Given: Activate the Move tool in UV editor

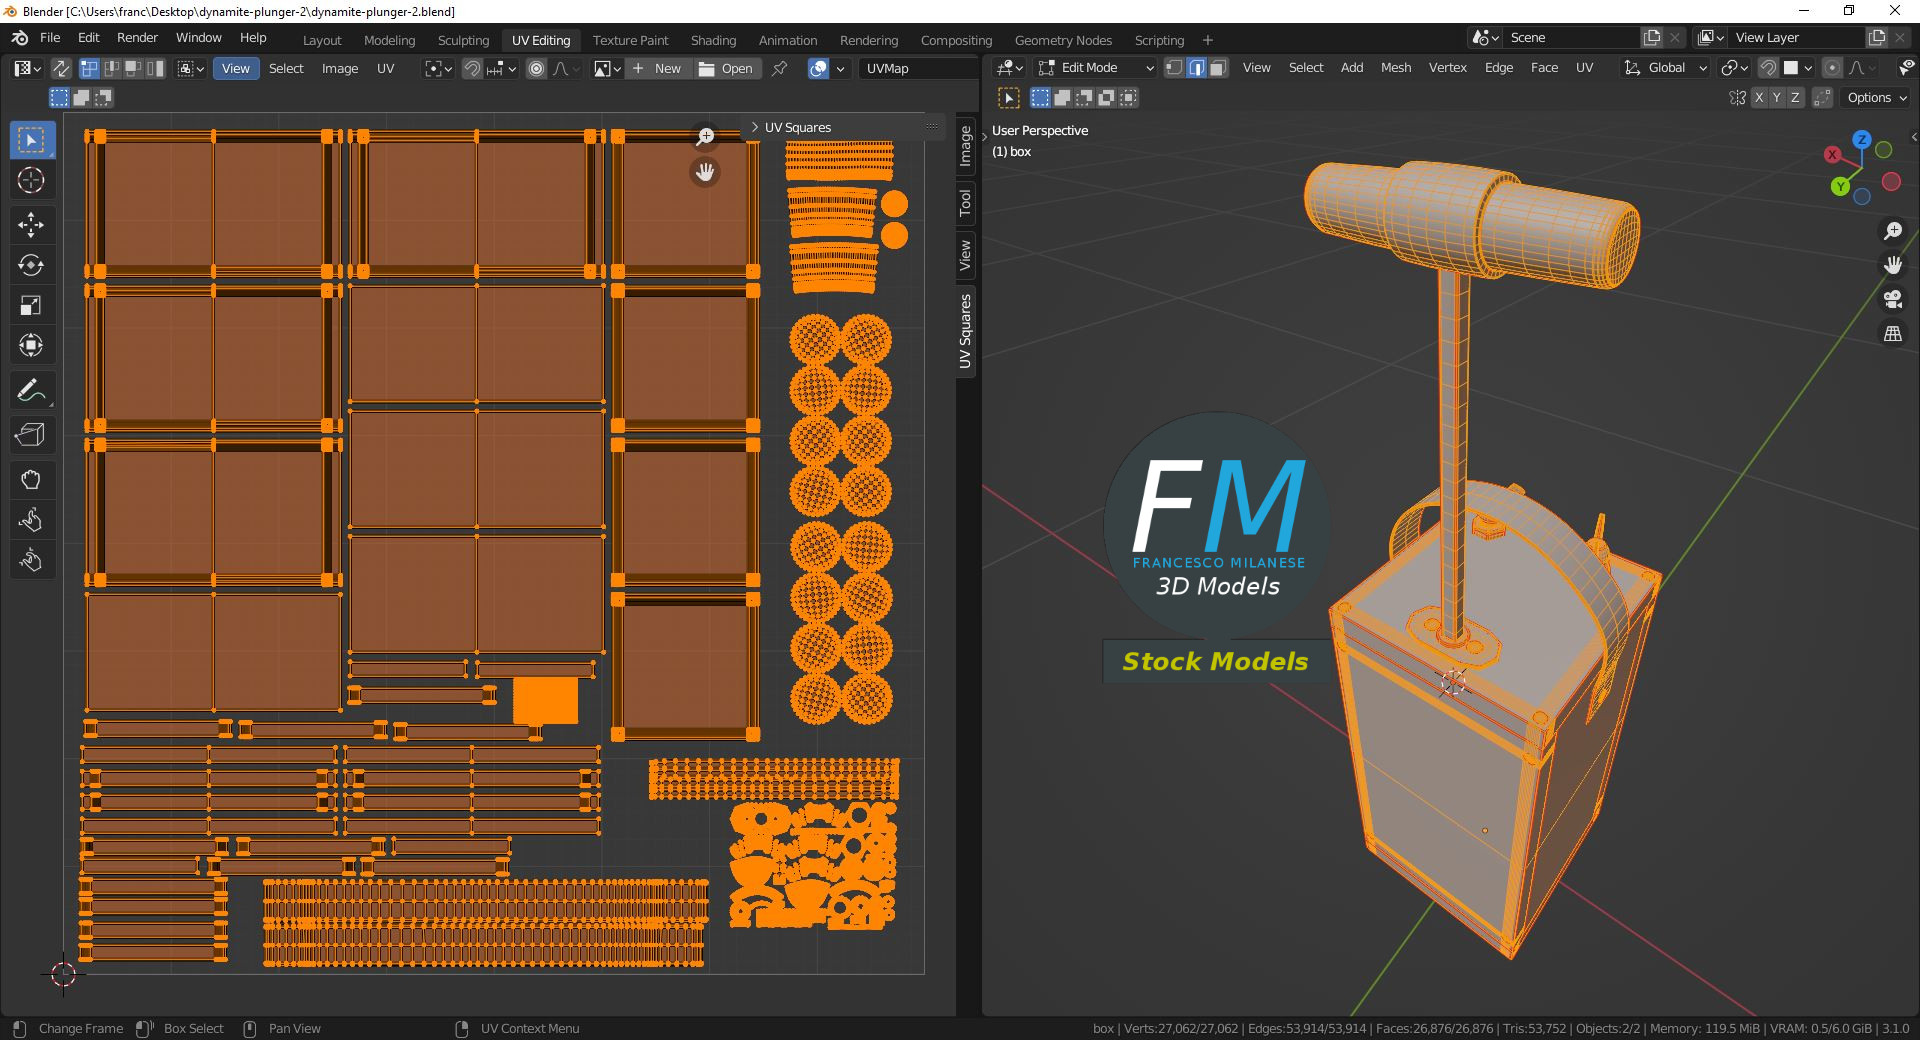Looking at the screenshot, I should click(31, 225).
